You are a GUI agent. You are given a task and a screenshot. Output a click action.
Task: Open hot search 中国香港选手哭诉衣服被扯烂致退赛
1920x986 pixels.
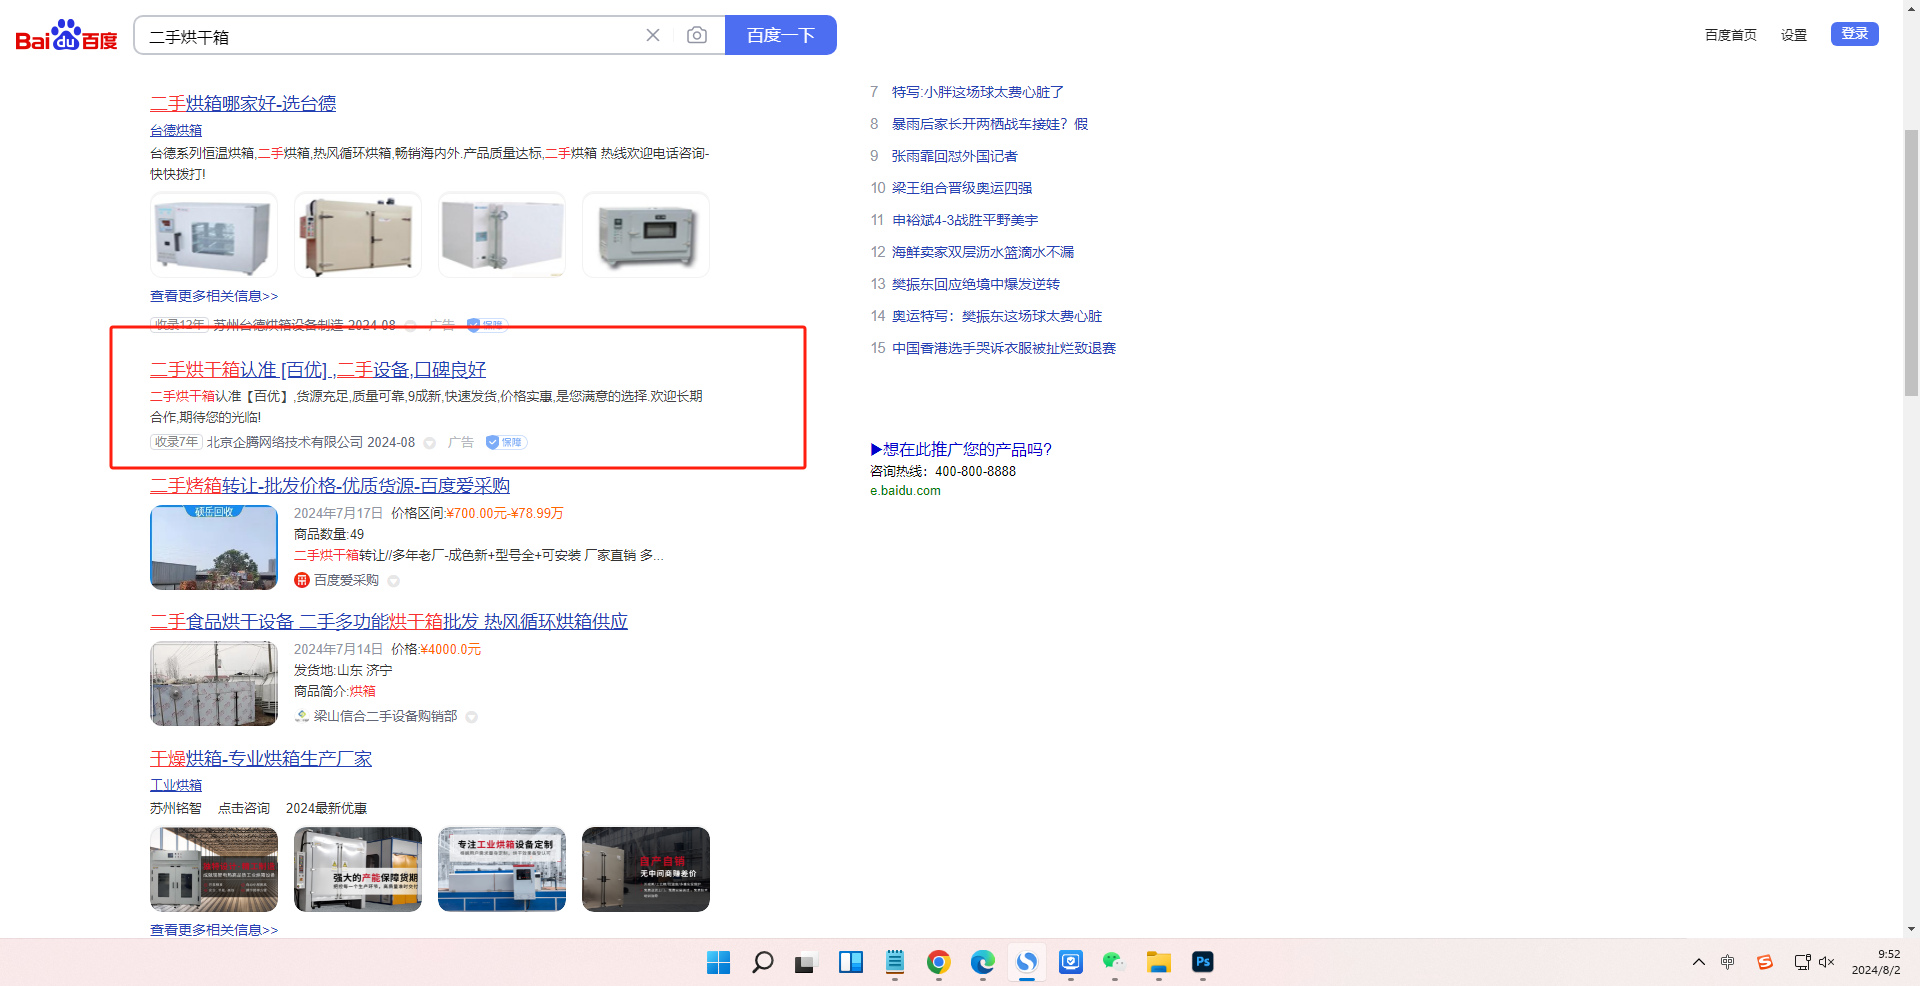pos(1004,348)
